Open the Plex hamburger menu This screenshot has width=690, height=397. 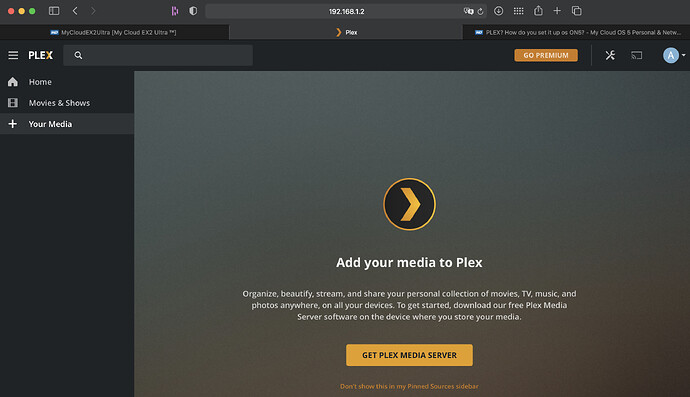[x=13, y=55]
